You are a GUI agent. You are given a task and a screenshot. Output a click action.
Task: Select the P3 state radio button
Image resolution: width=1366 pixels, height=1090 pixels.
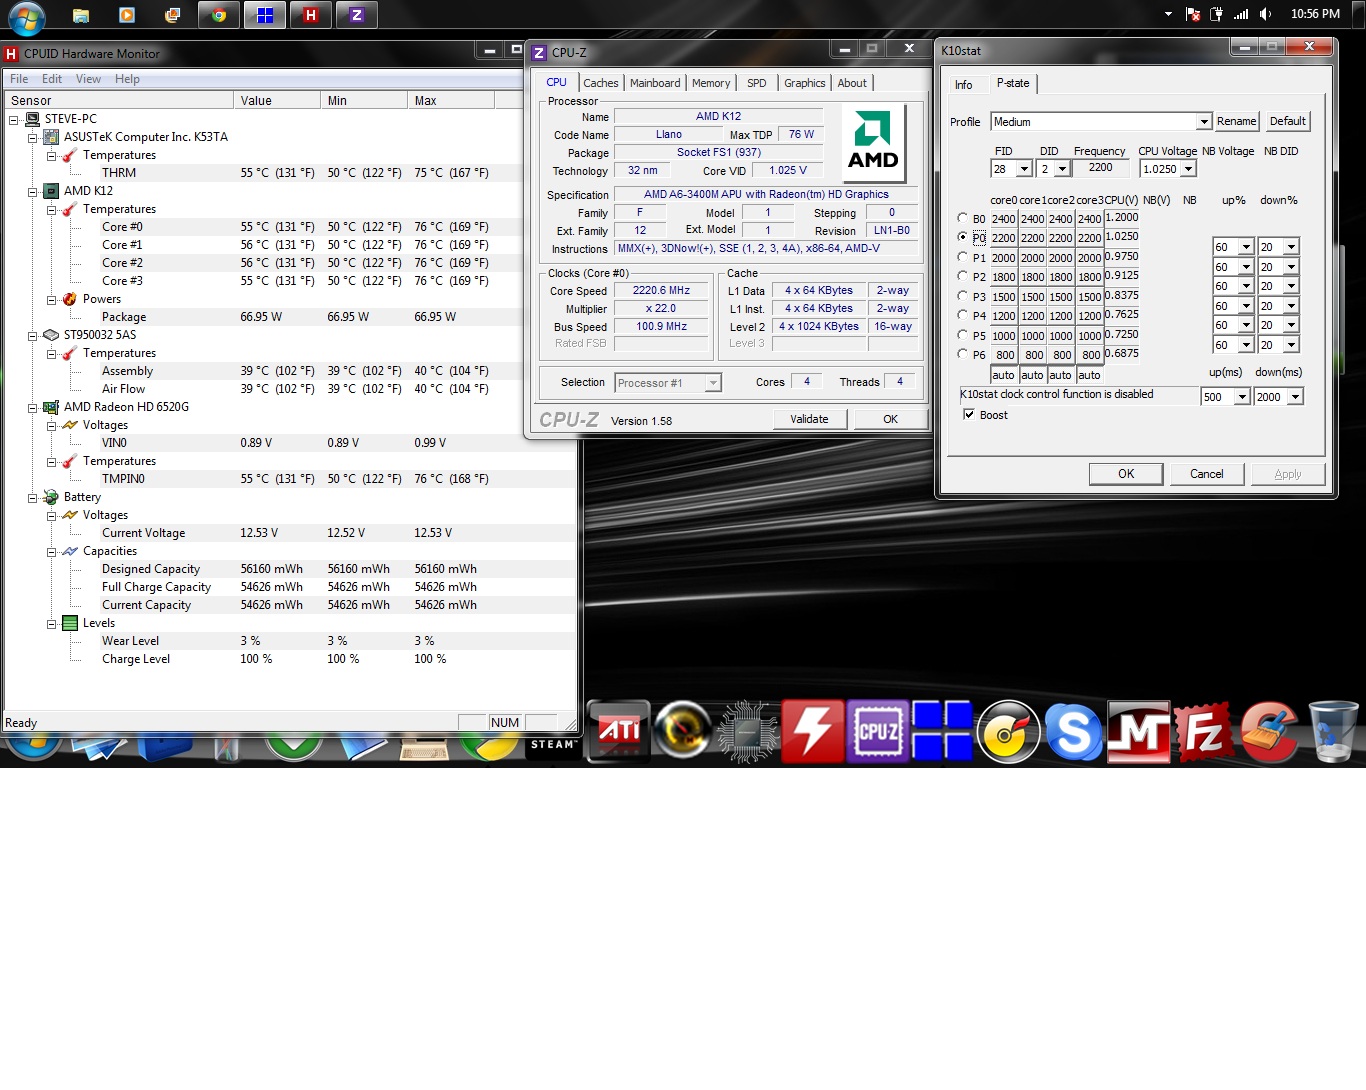pos(962,295)
